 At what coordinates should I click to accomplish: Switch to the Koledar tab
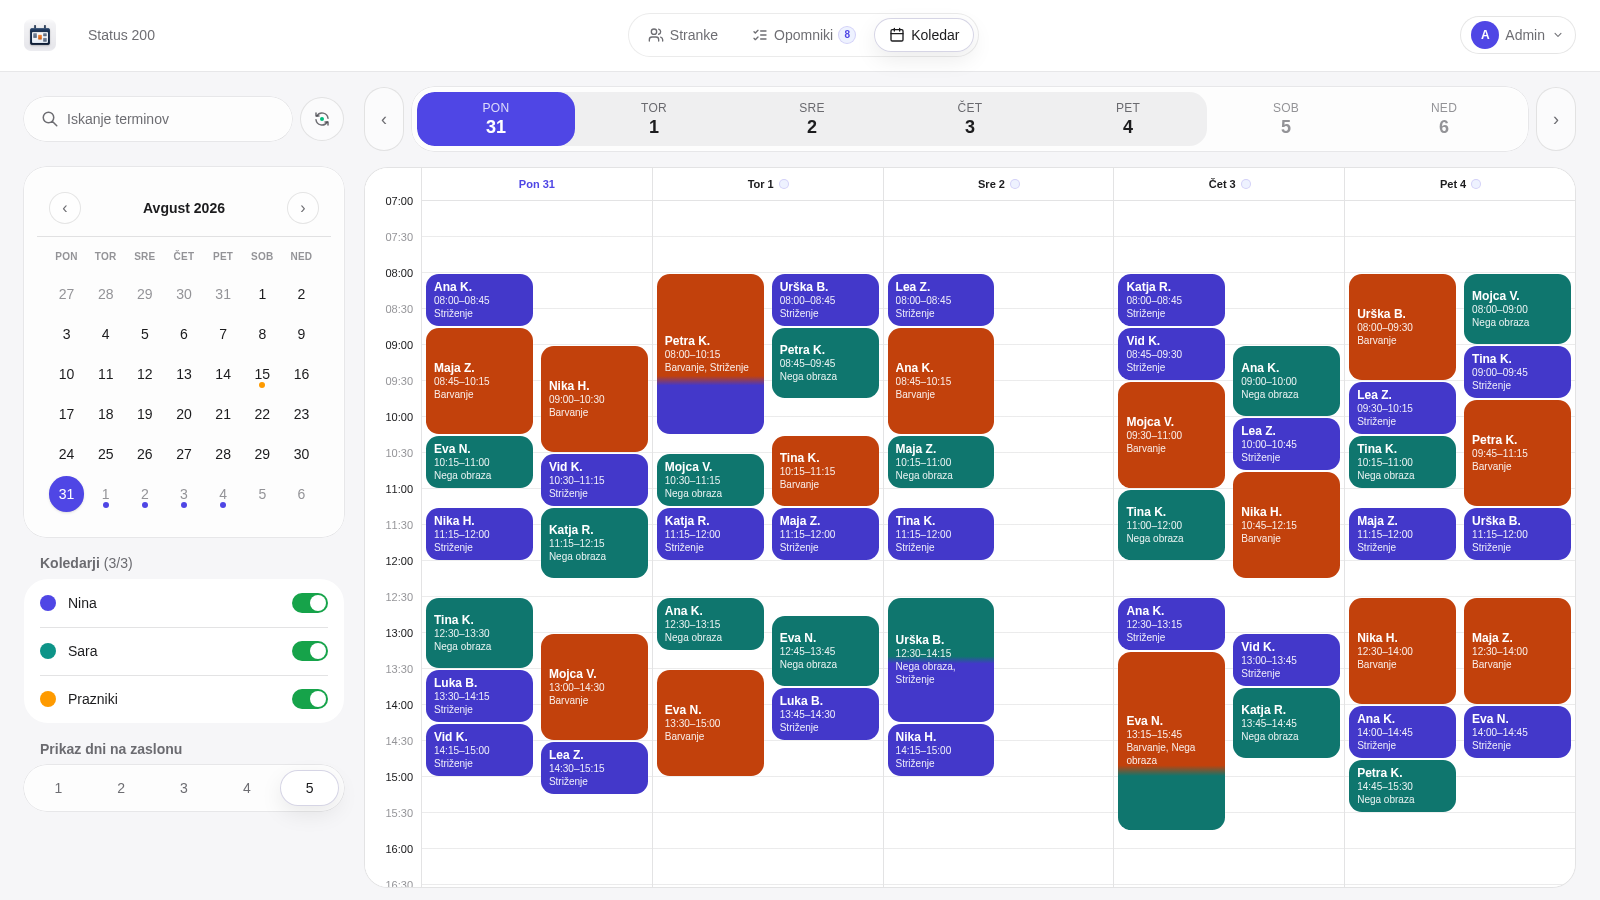[924, 35]
